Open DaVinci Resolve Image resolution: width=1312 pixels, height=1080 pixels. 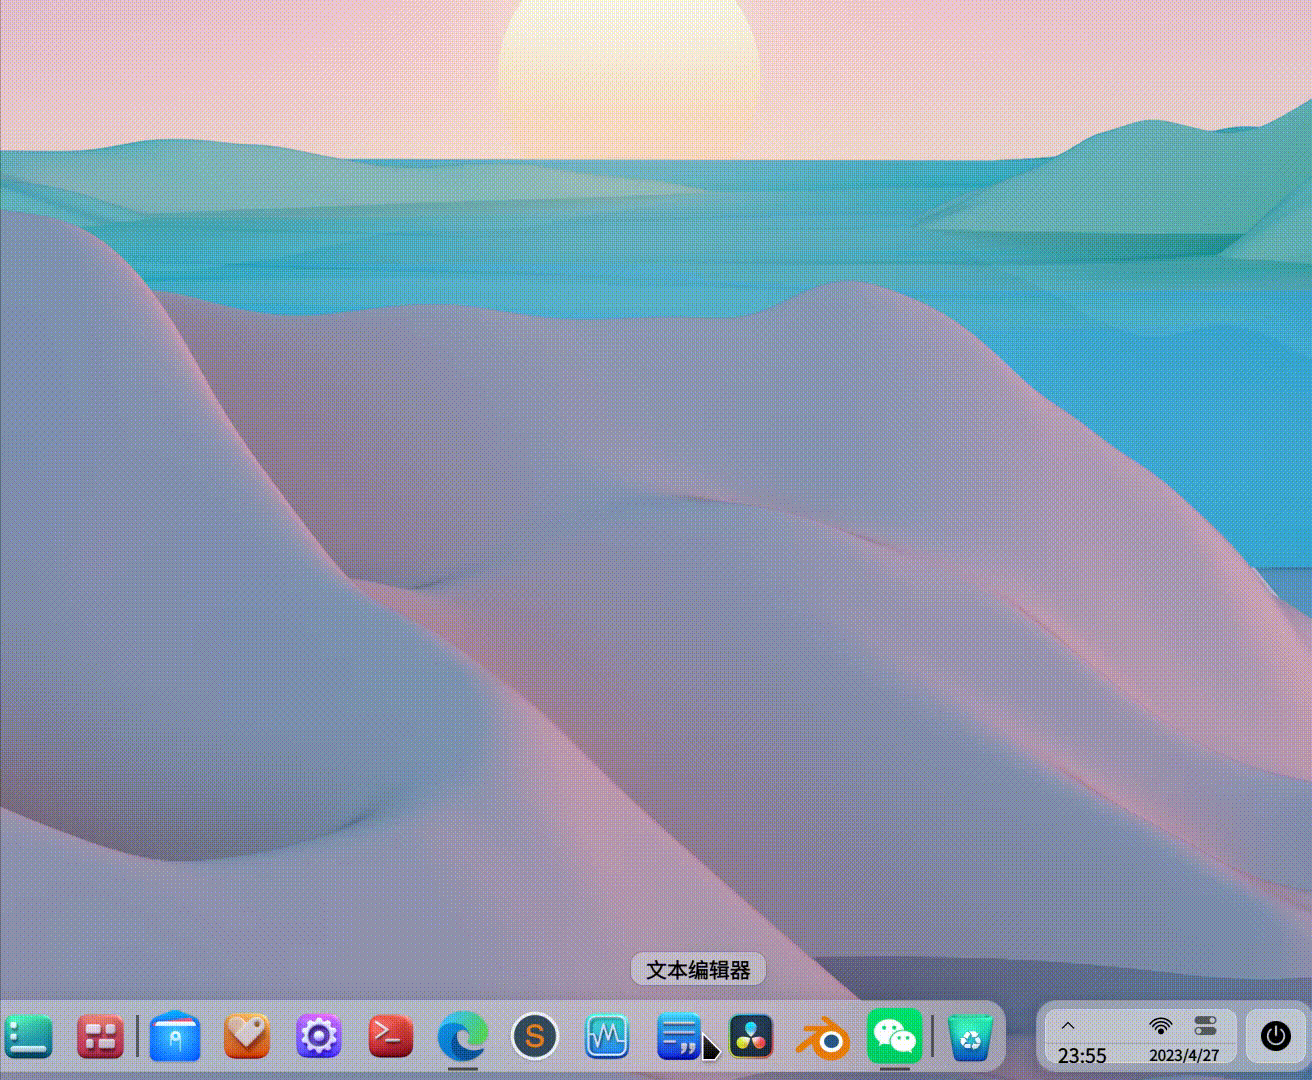tap(752, 1037)
